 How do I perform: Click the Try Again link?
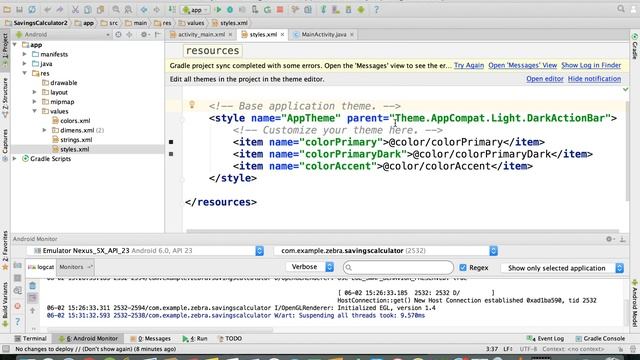(469, 65)
